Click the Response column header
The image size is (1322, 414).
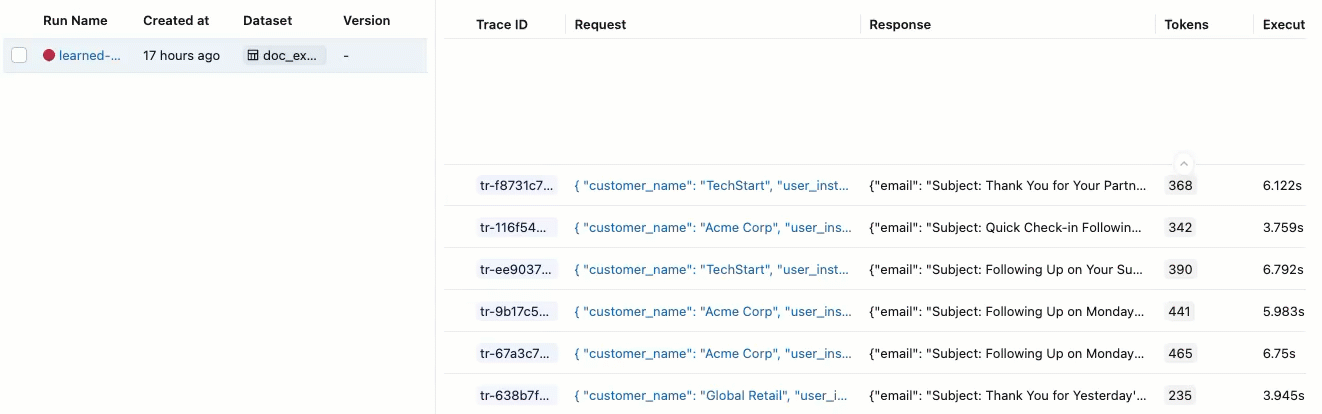[x=900, y=24]
